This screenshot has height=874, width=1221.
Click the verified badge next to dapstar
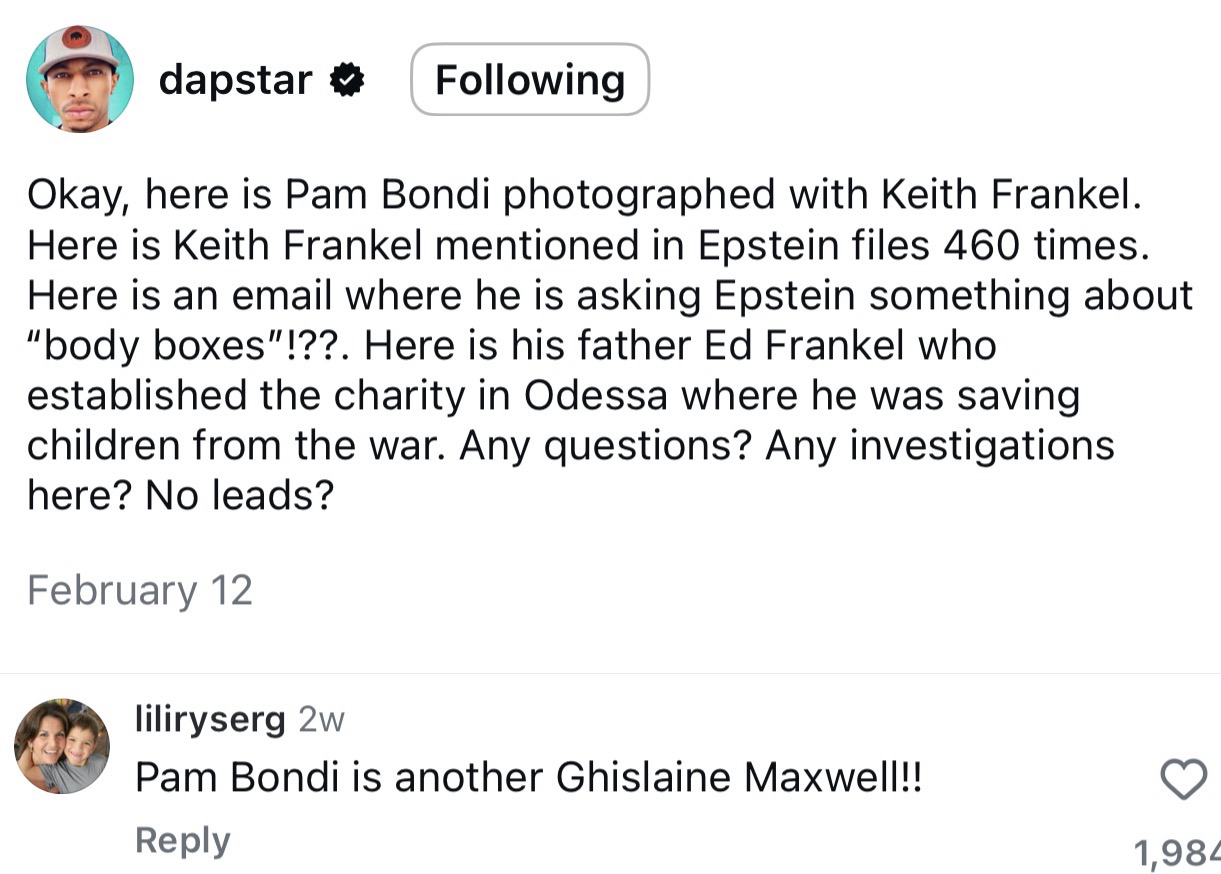347,80
